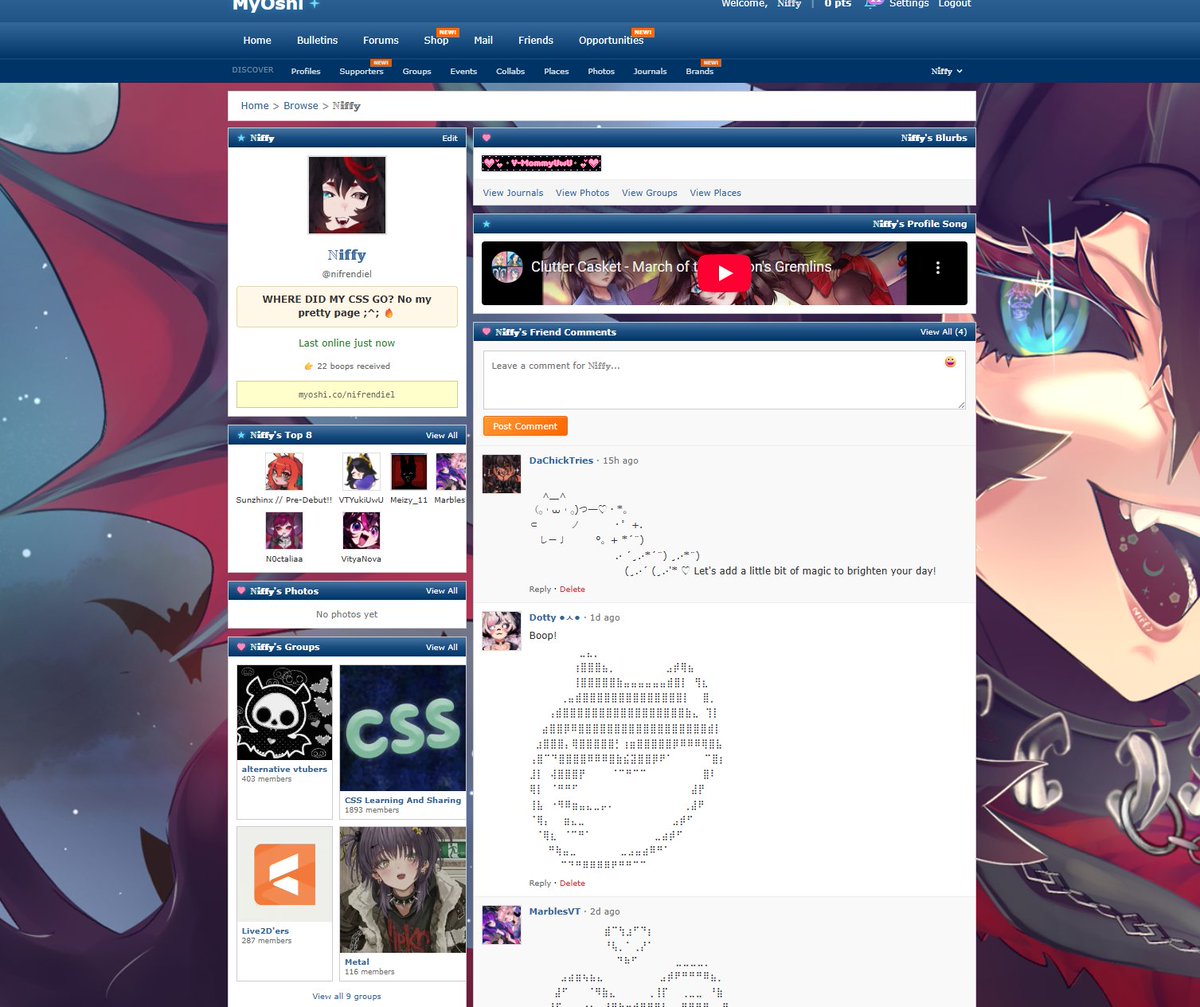Click View Photos link
The width and height of the screenshot is (1200, 1007).
(x=582, y=193)
